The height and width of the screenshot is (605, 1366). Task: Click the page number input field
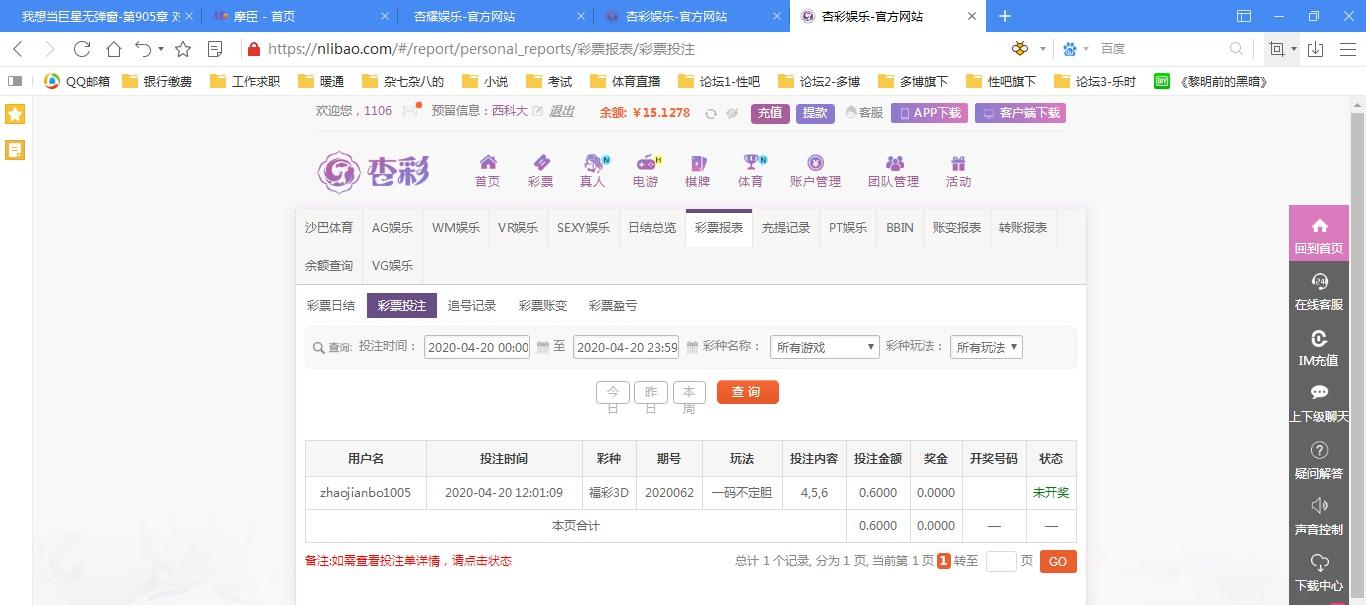click(x=1001, y=561)
